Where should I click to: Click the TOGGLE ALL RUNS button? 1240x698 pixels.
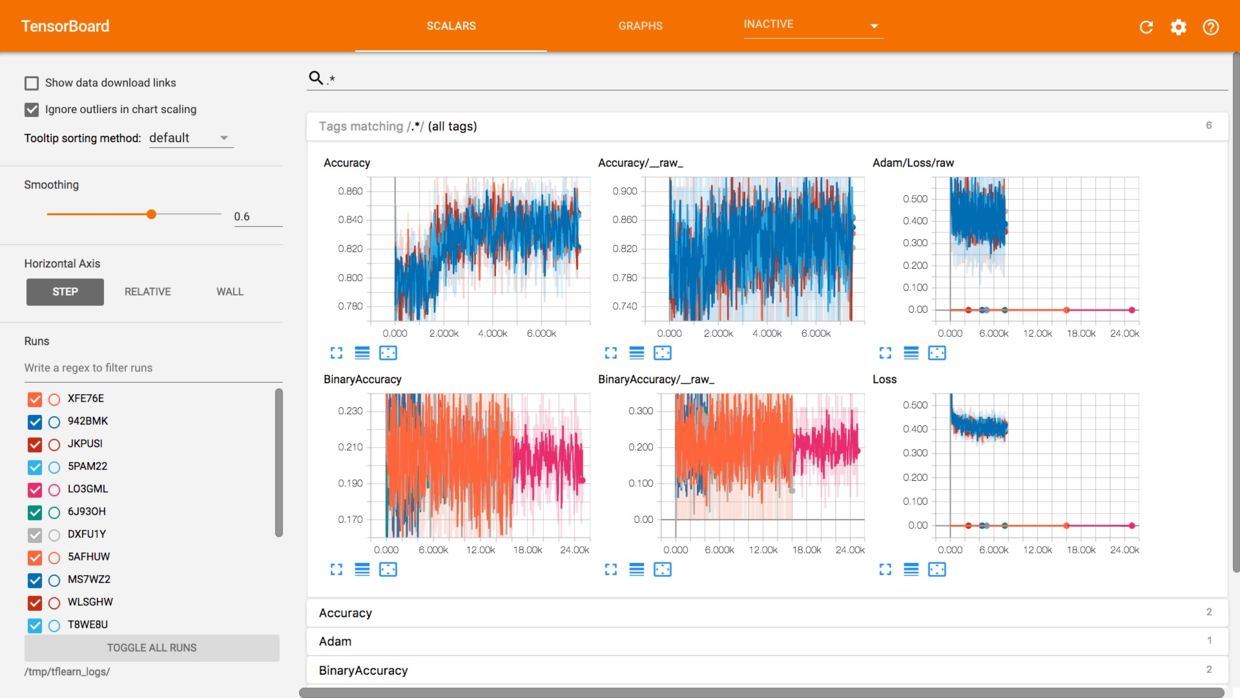click(x=152, y=648)
